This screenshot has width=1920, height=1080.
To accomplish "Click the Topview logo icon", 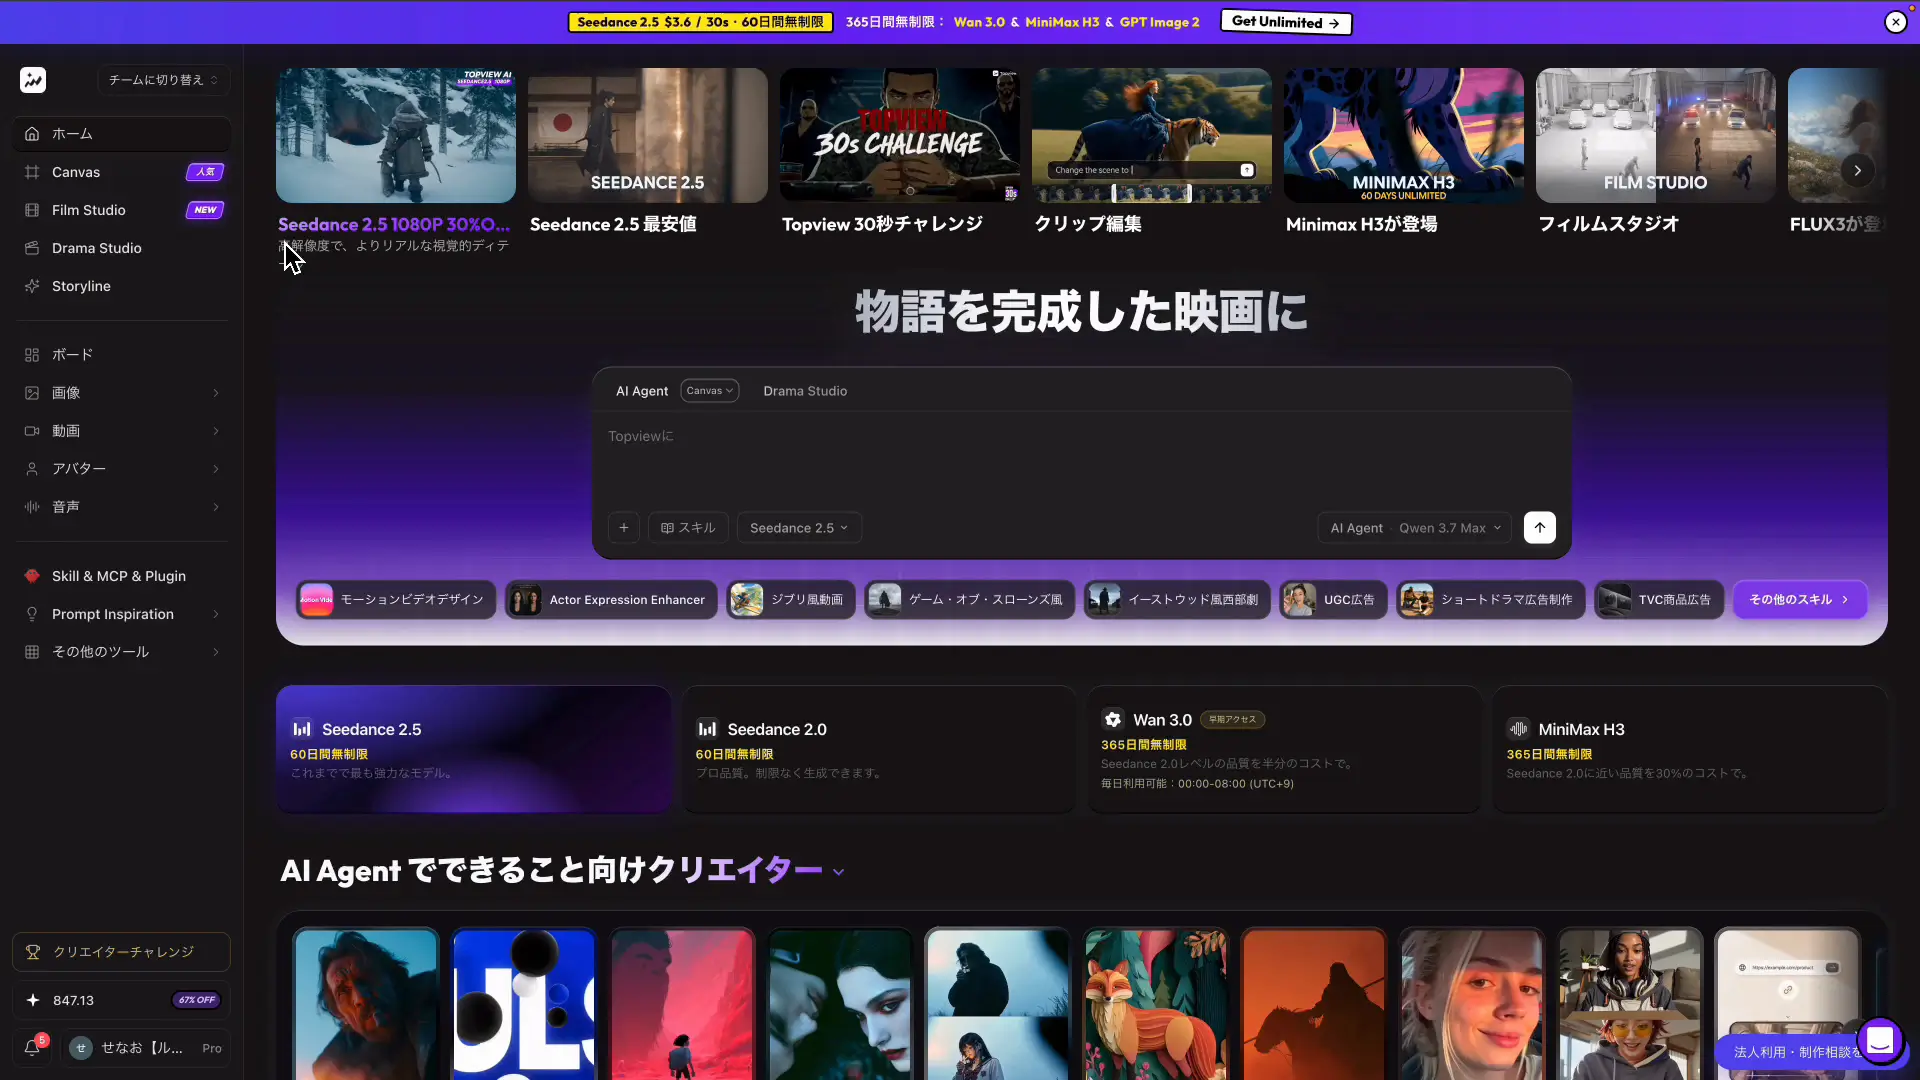I will pos(33,80).
